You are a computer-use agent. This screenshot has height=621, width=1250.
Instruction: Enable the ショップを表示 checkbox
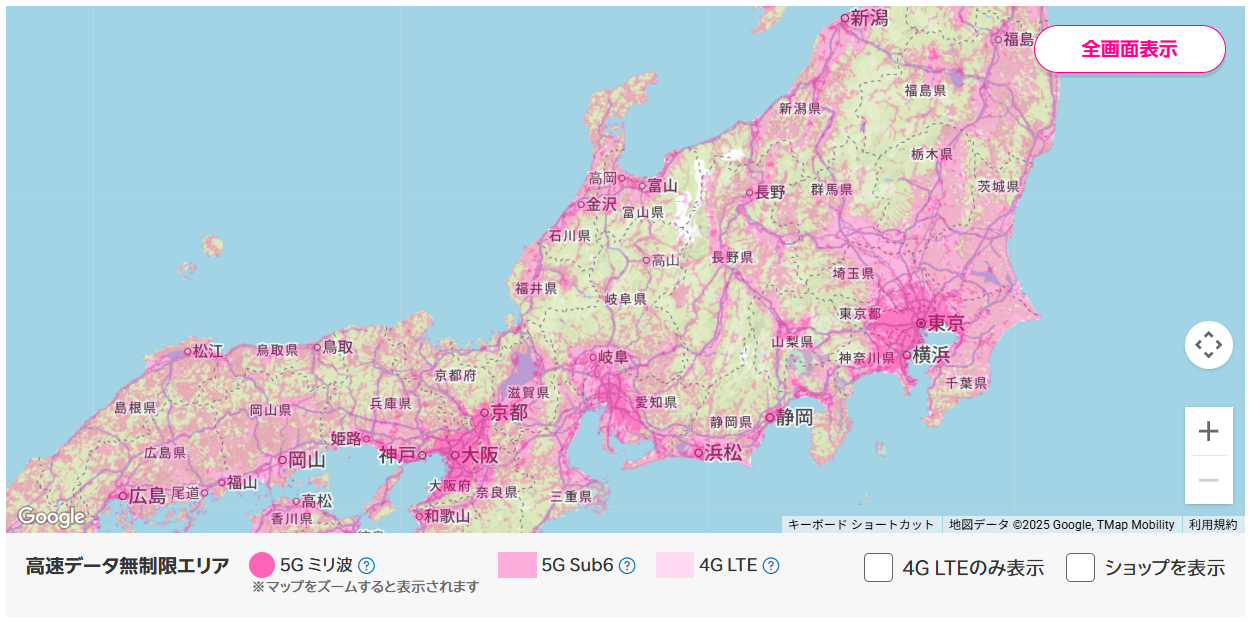pos(1080,567)
